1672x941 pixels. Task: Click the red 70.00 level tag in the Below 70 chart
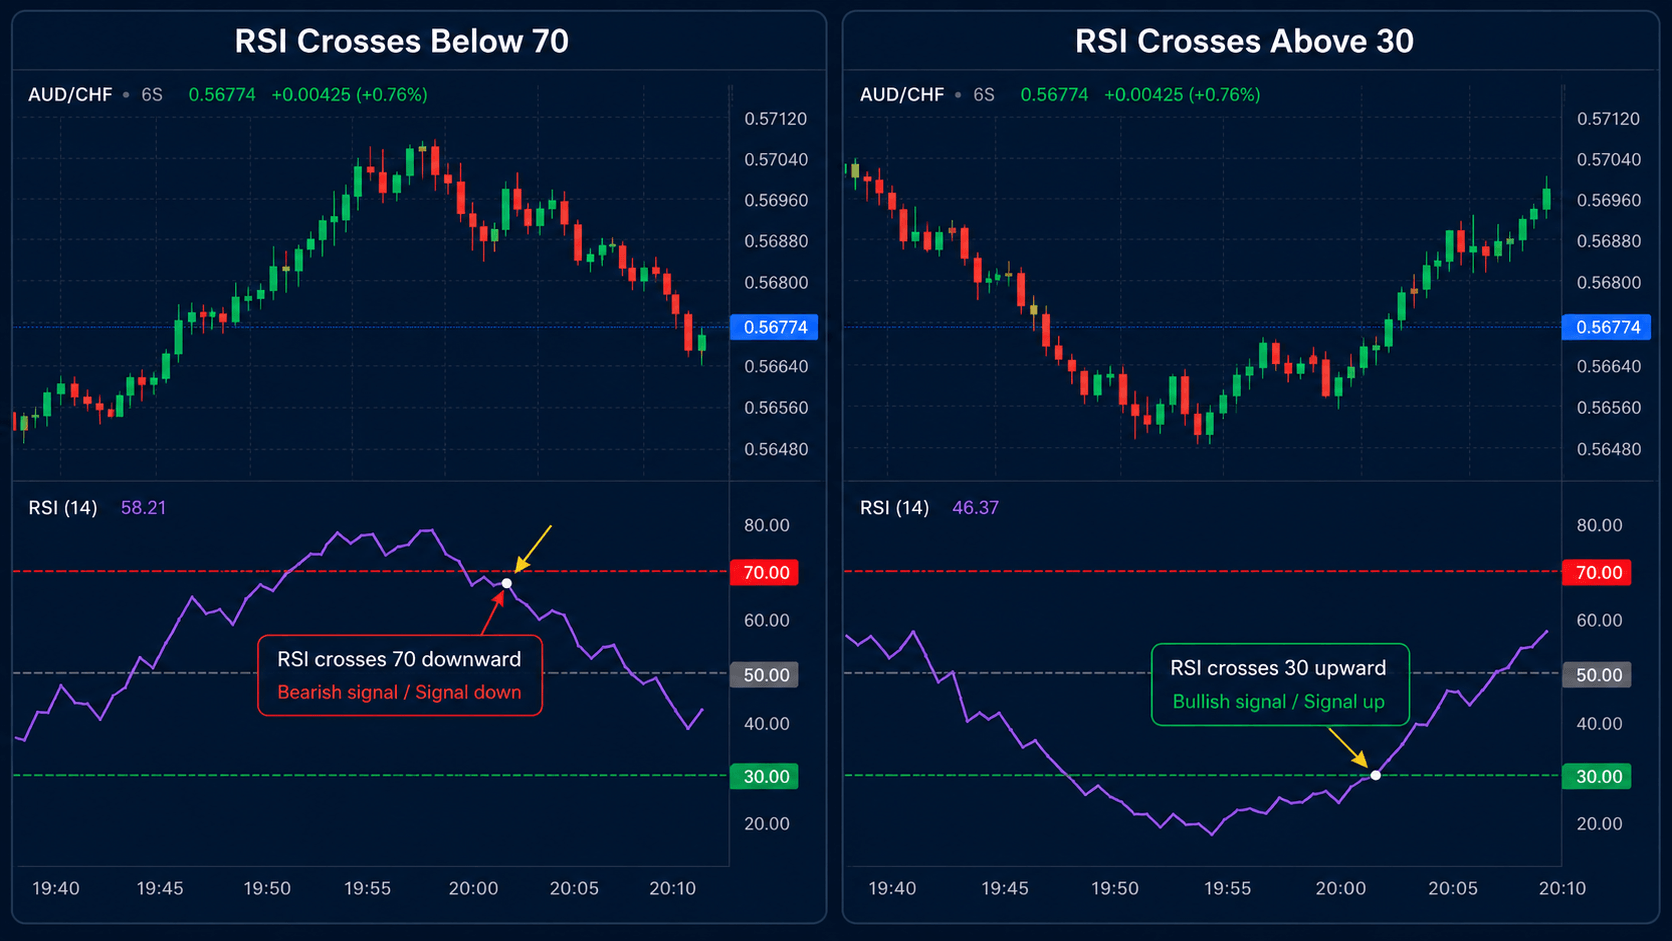[x=765, y=572]
